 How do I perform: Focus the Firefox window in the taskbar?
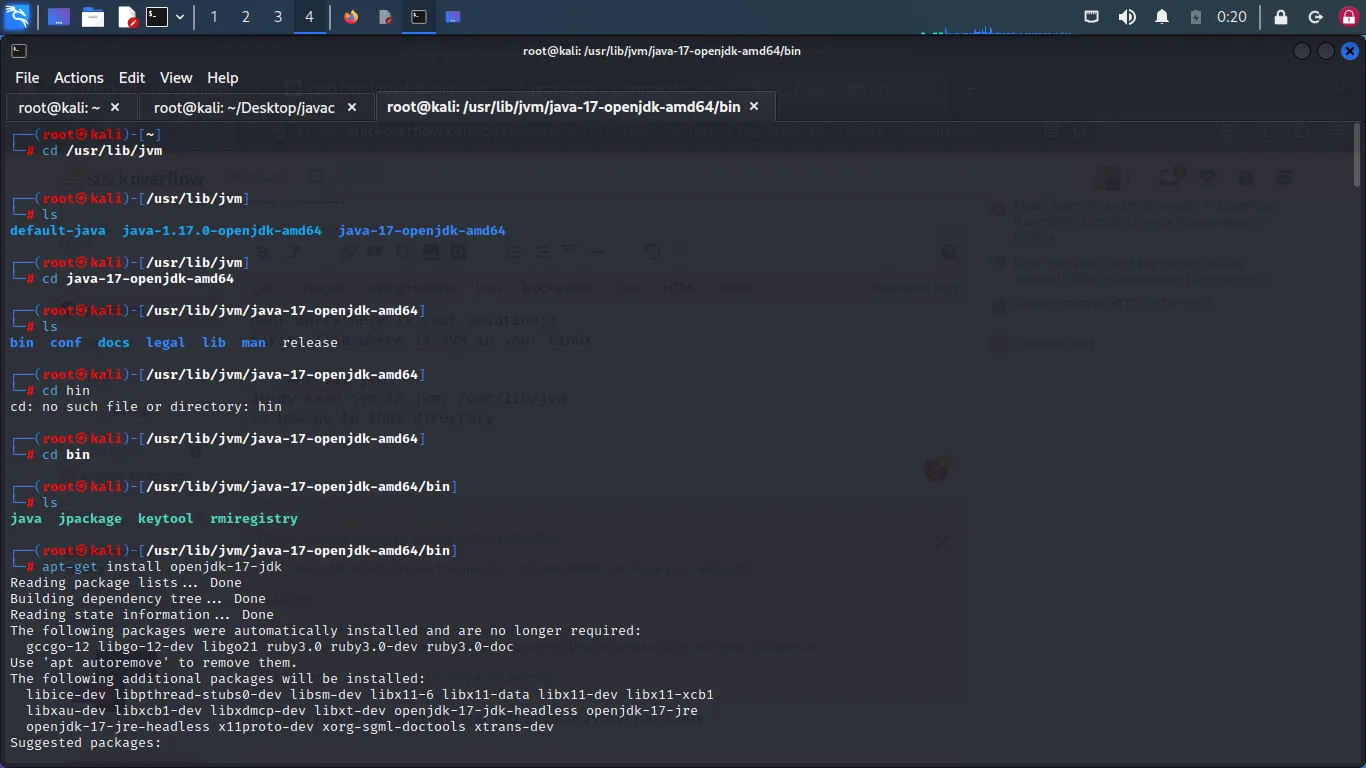pyautogui.click(x=351, y=17)
